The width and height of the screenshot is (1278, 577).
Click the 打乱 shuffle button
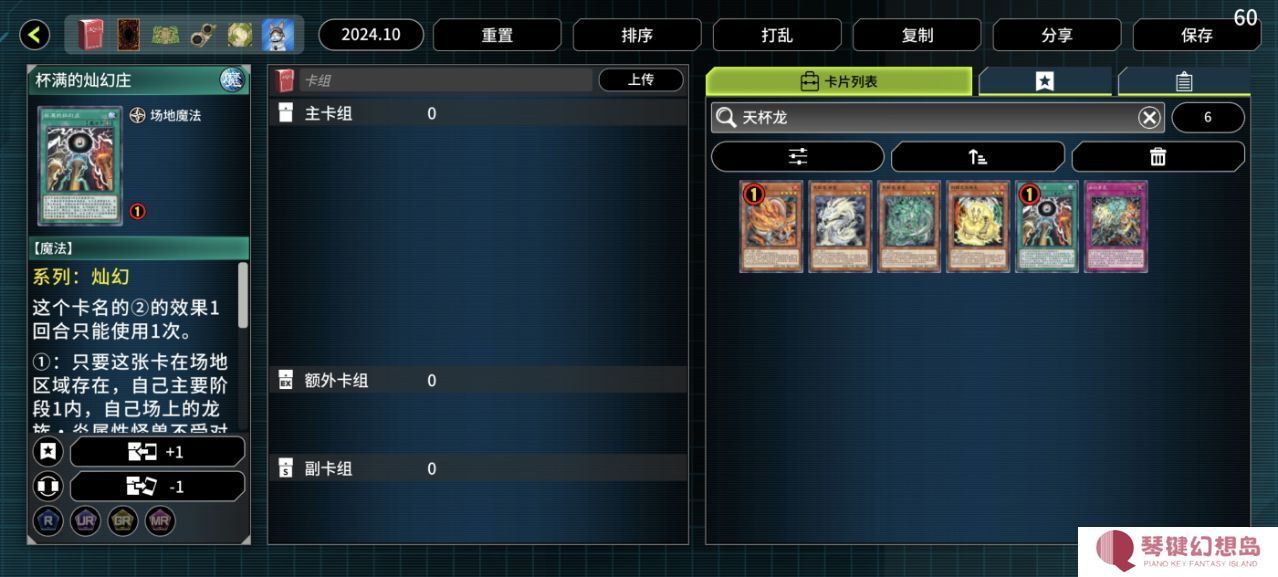point(777,35)
